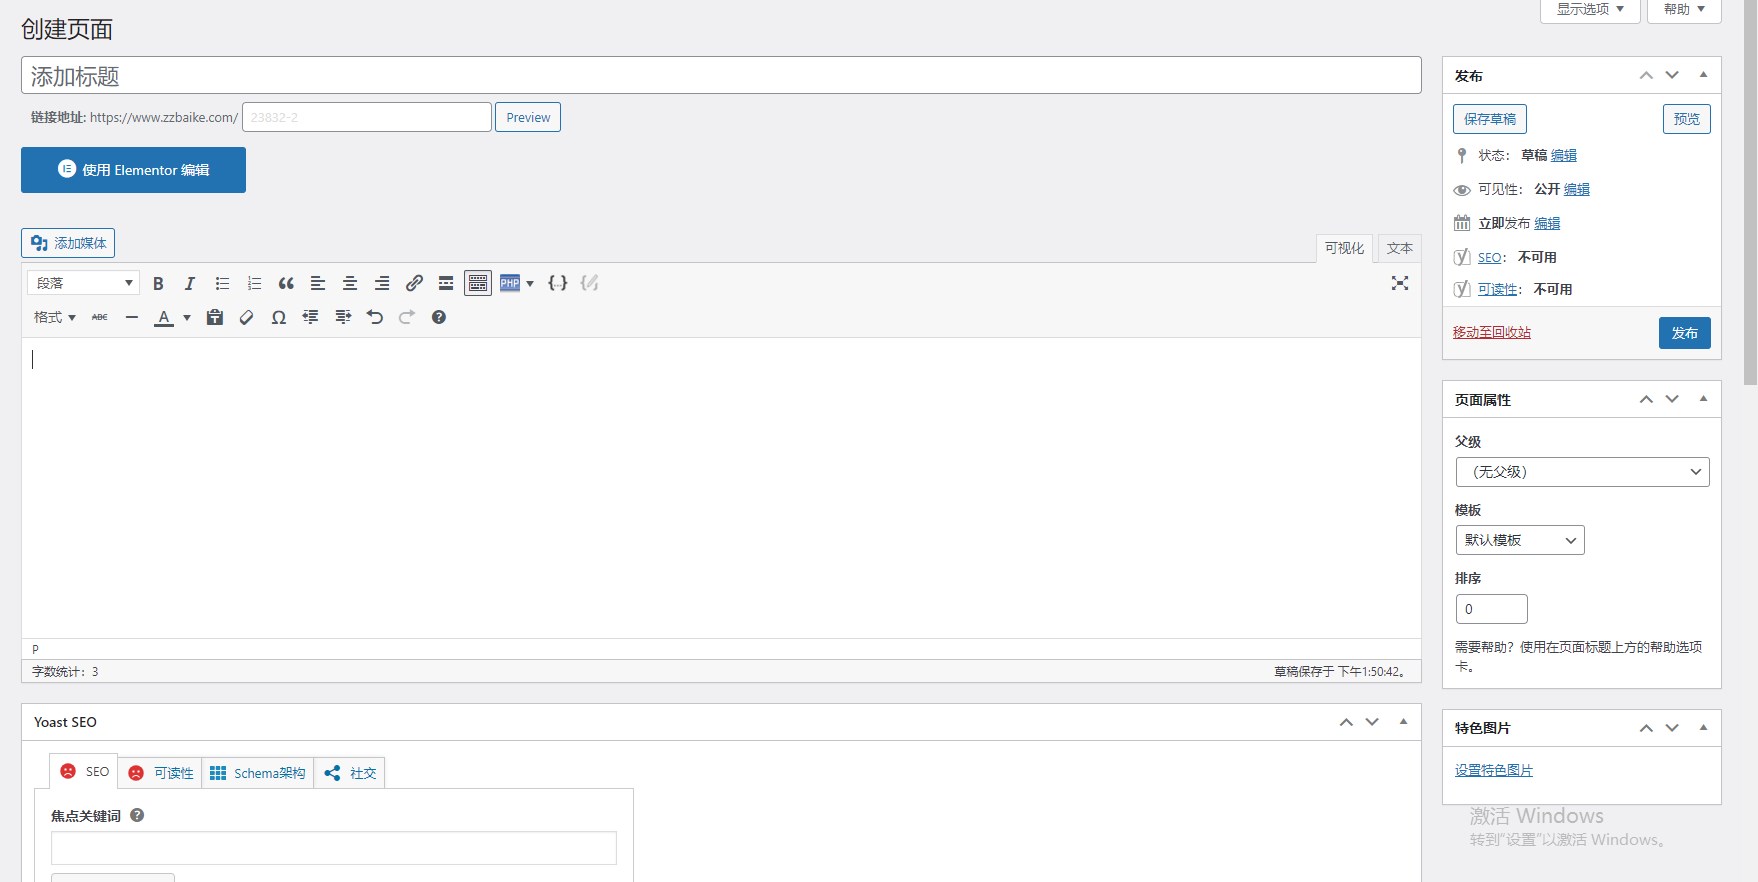Click the 添加媒体 button
Image resolution: width=1758 pixels, height=882 pixels.
(x=68, y=243)
